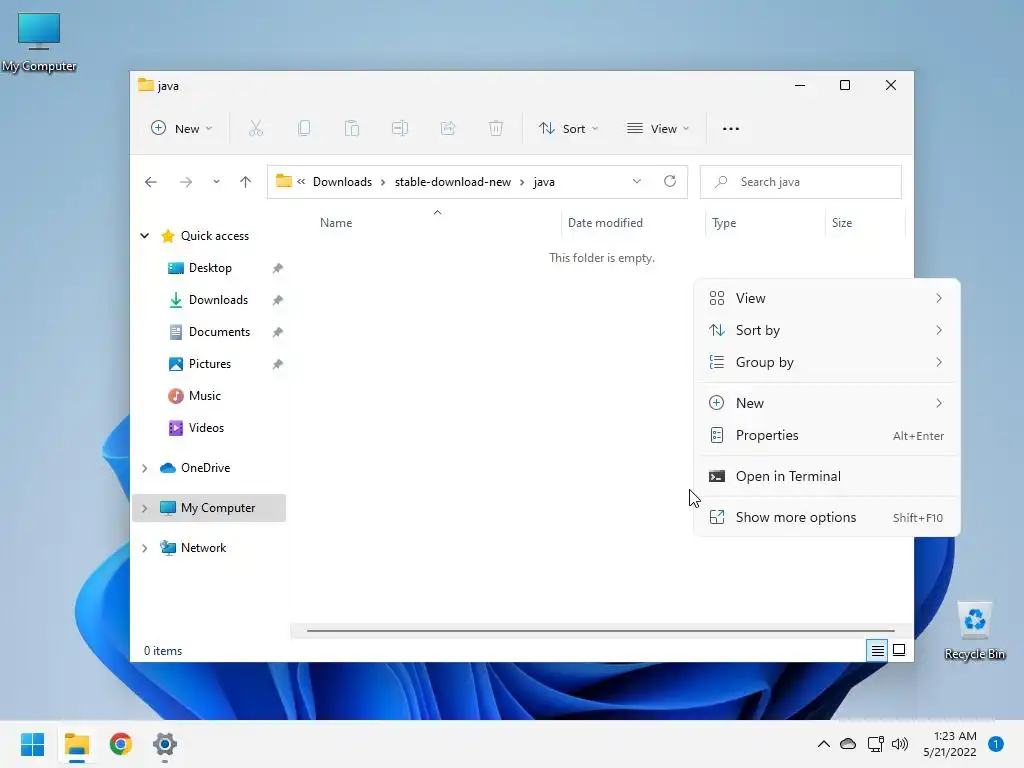
Task: Open the New dropdown in toolbar
Action: coord(181,129)
